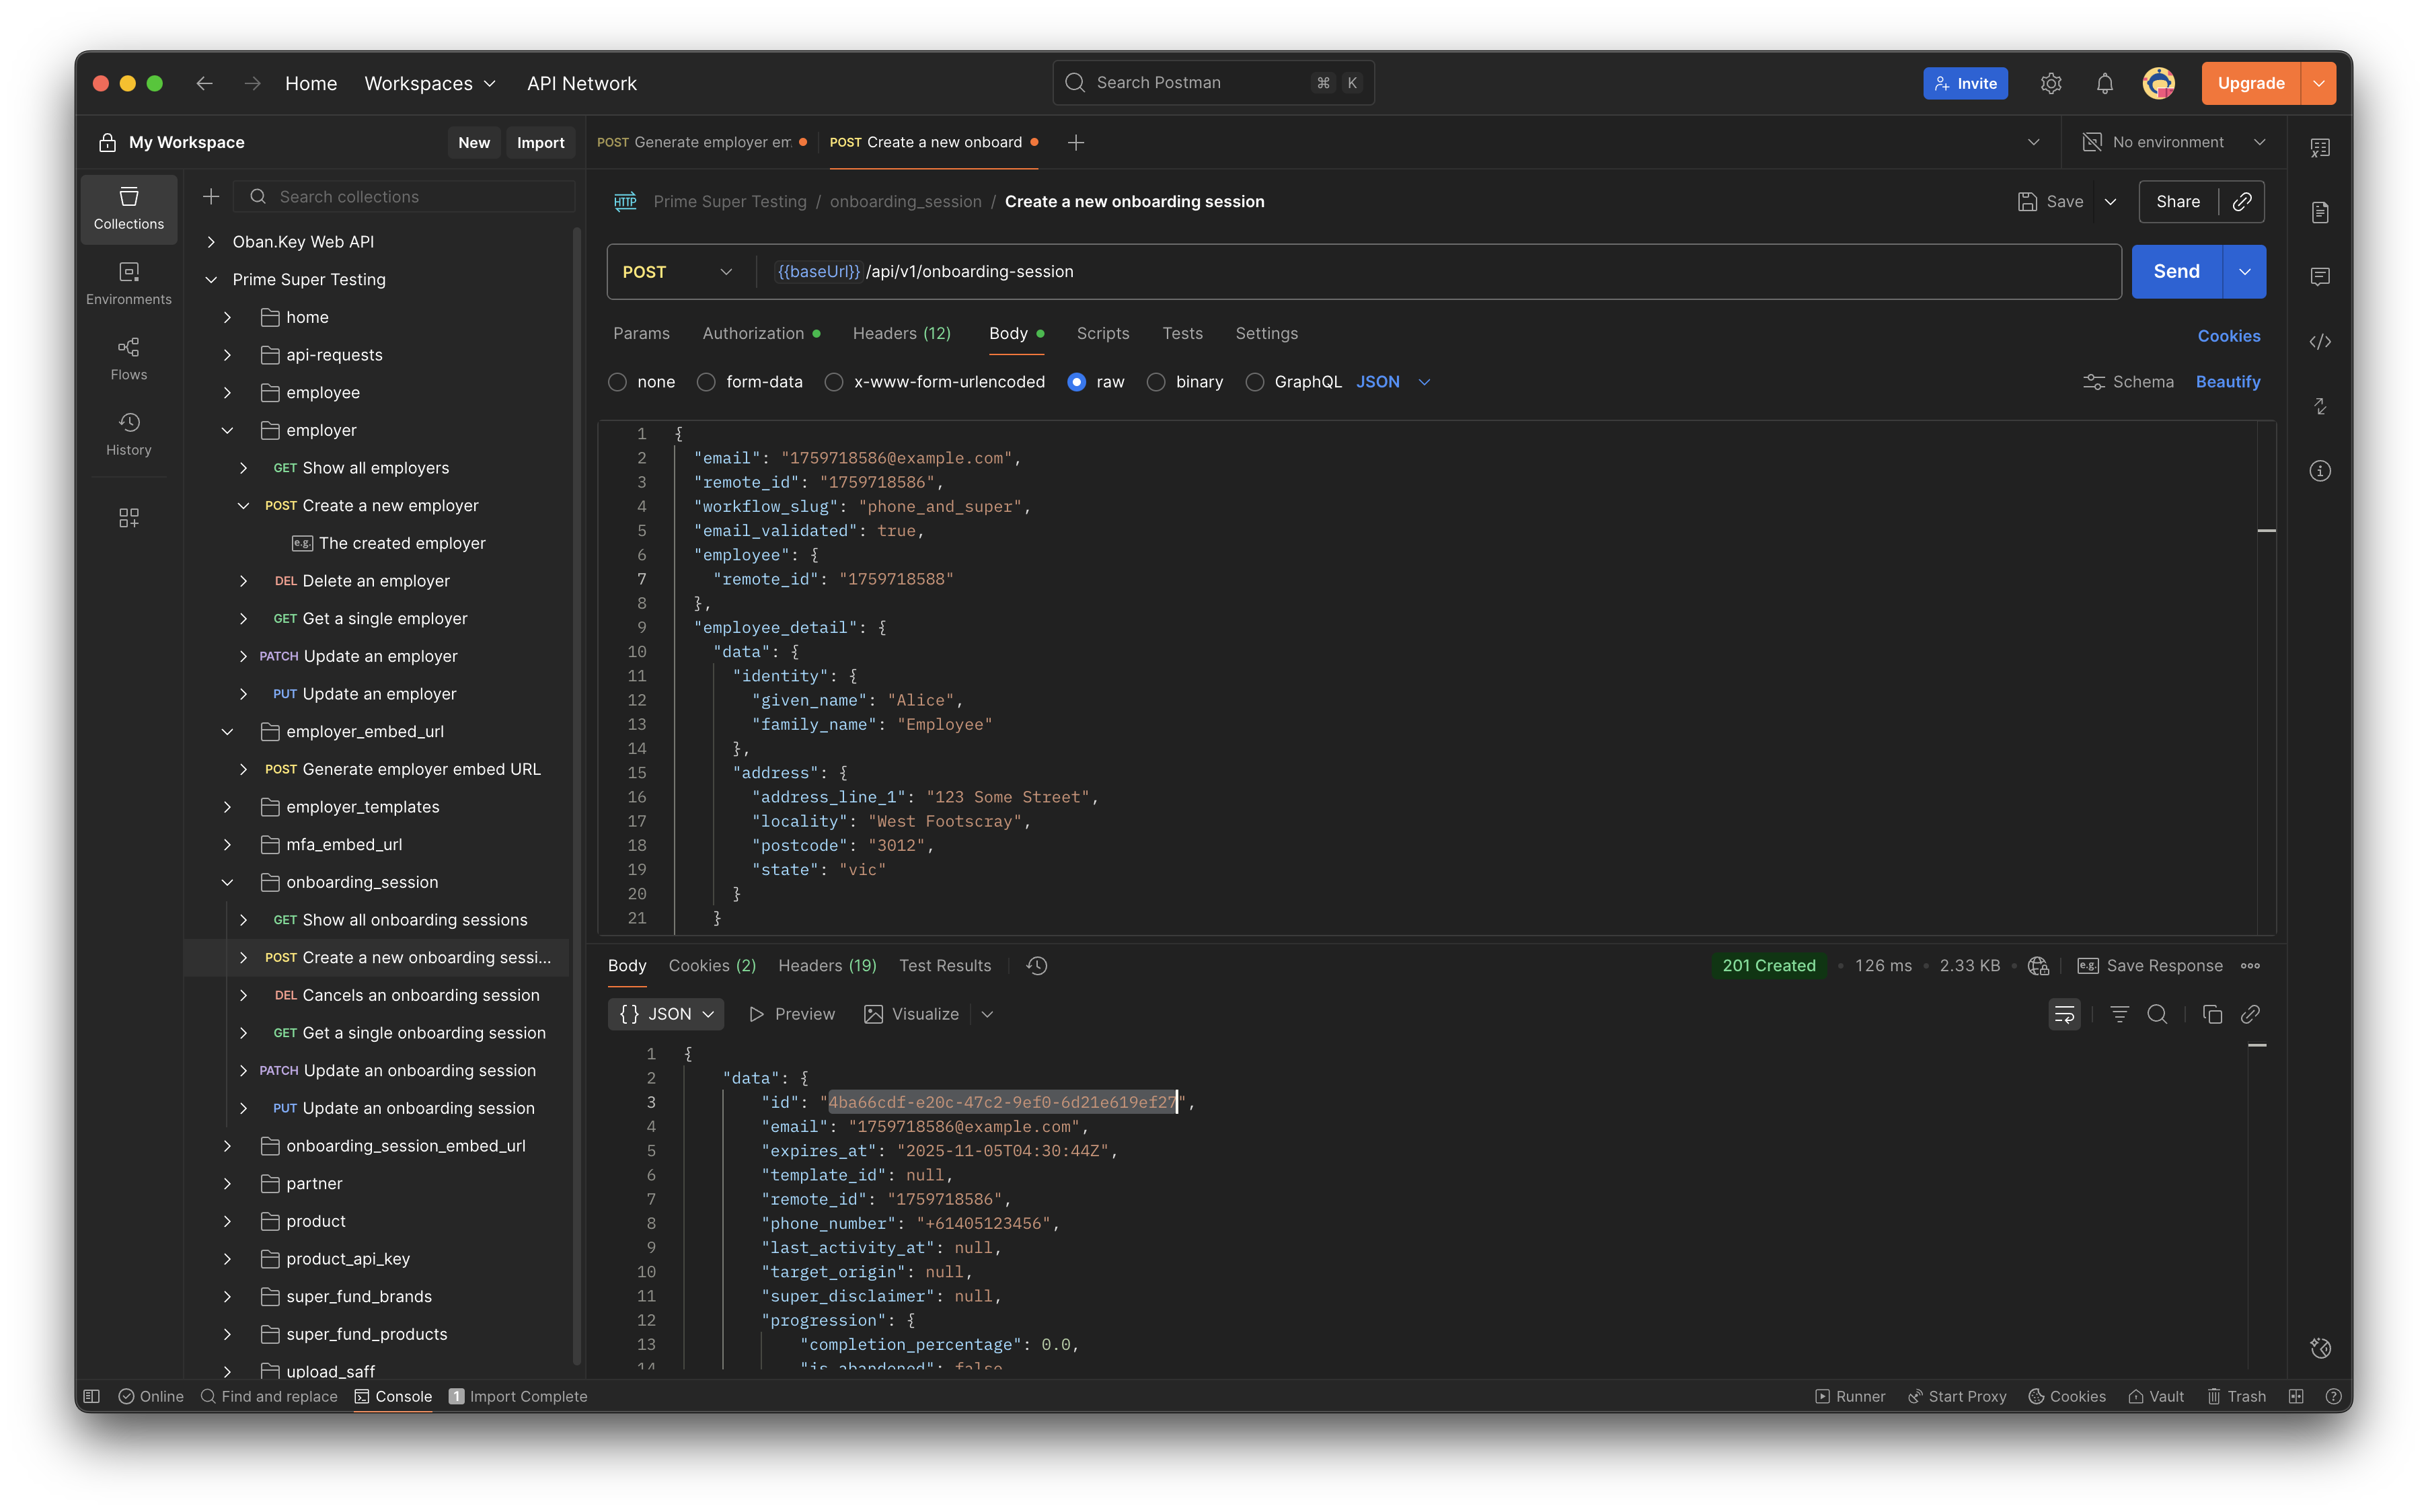Click the notifications bell icon
This screenshot has height=1512, width=2428.
2104,84
